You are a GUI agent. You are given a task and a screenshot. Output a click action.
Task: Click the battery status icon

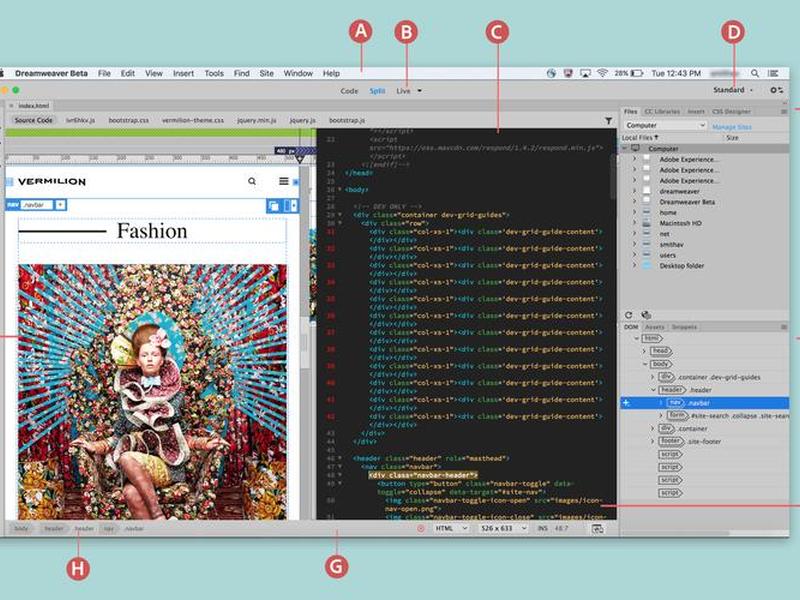(x=637, y=73)
